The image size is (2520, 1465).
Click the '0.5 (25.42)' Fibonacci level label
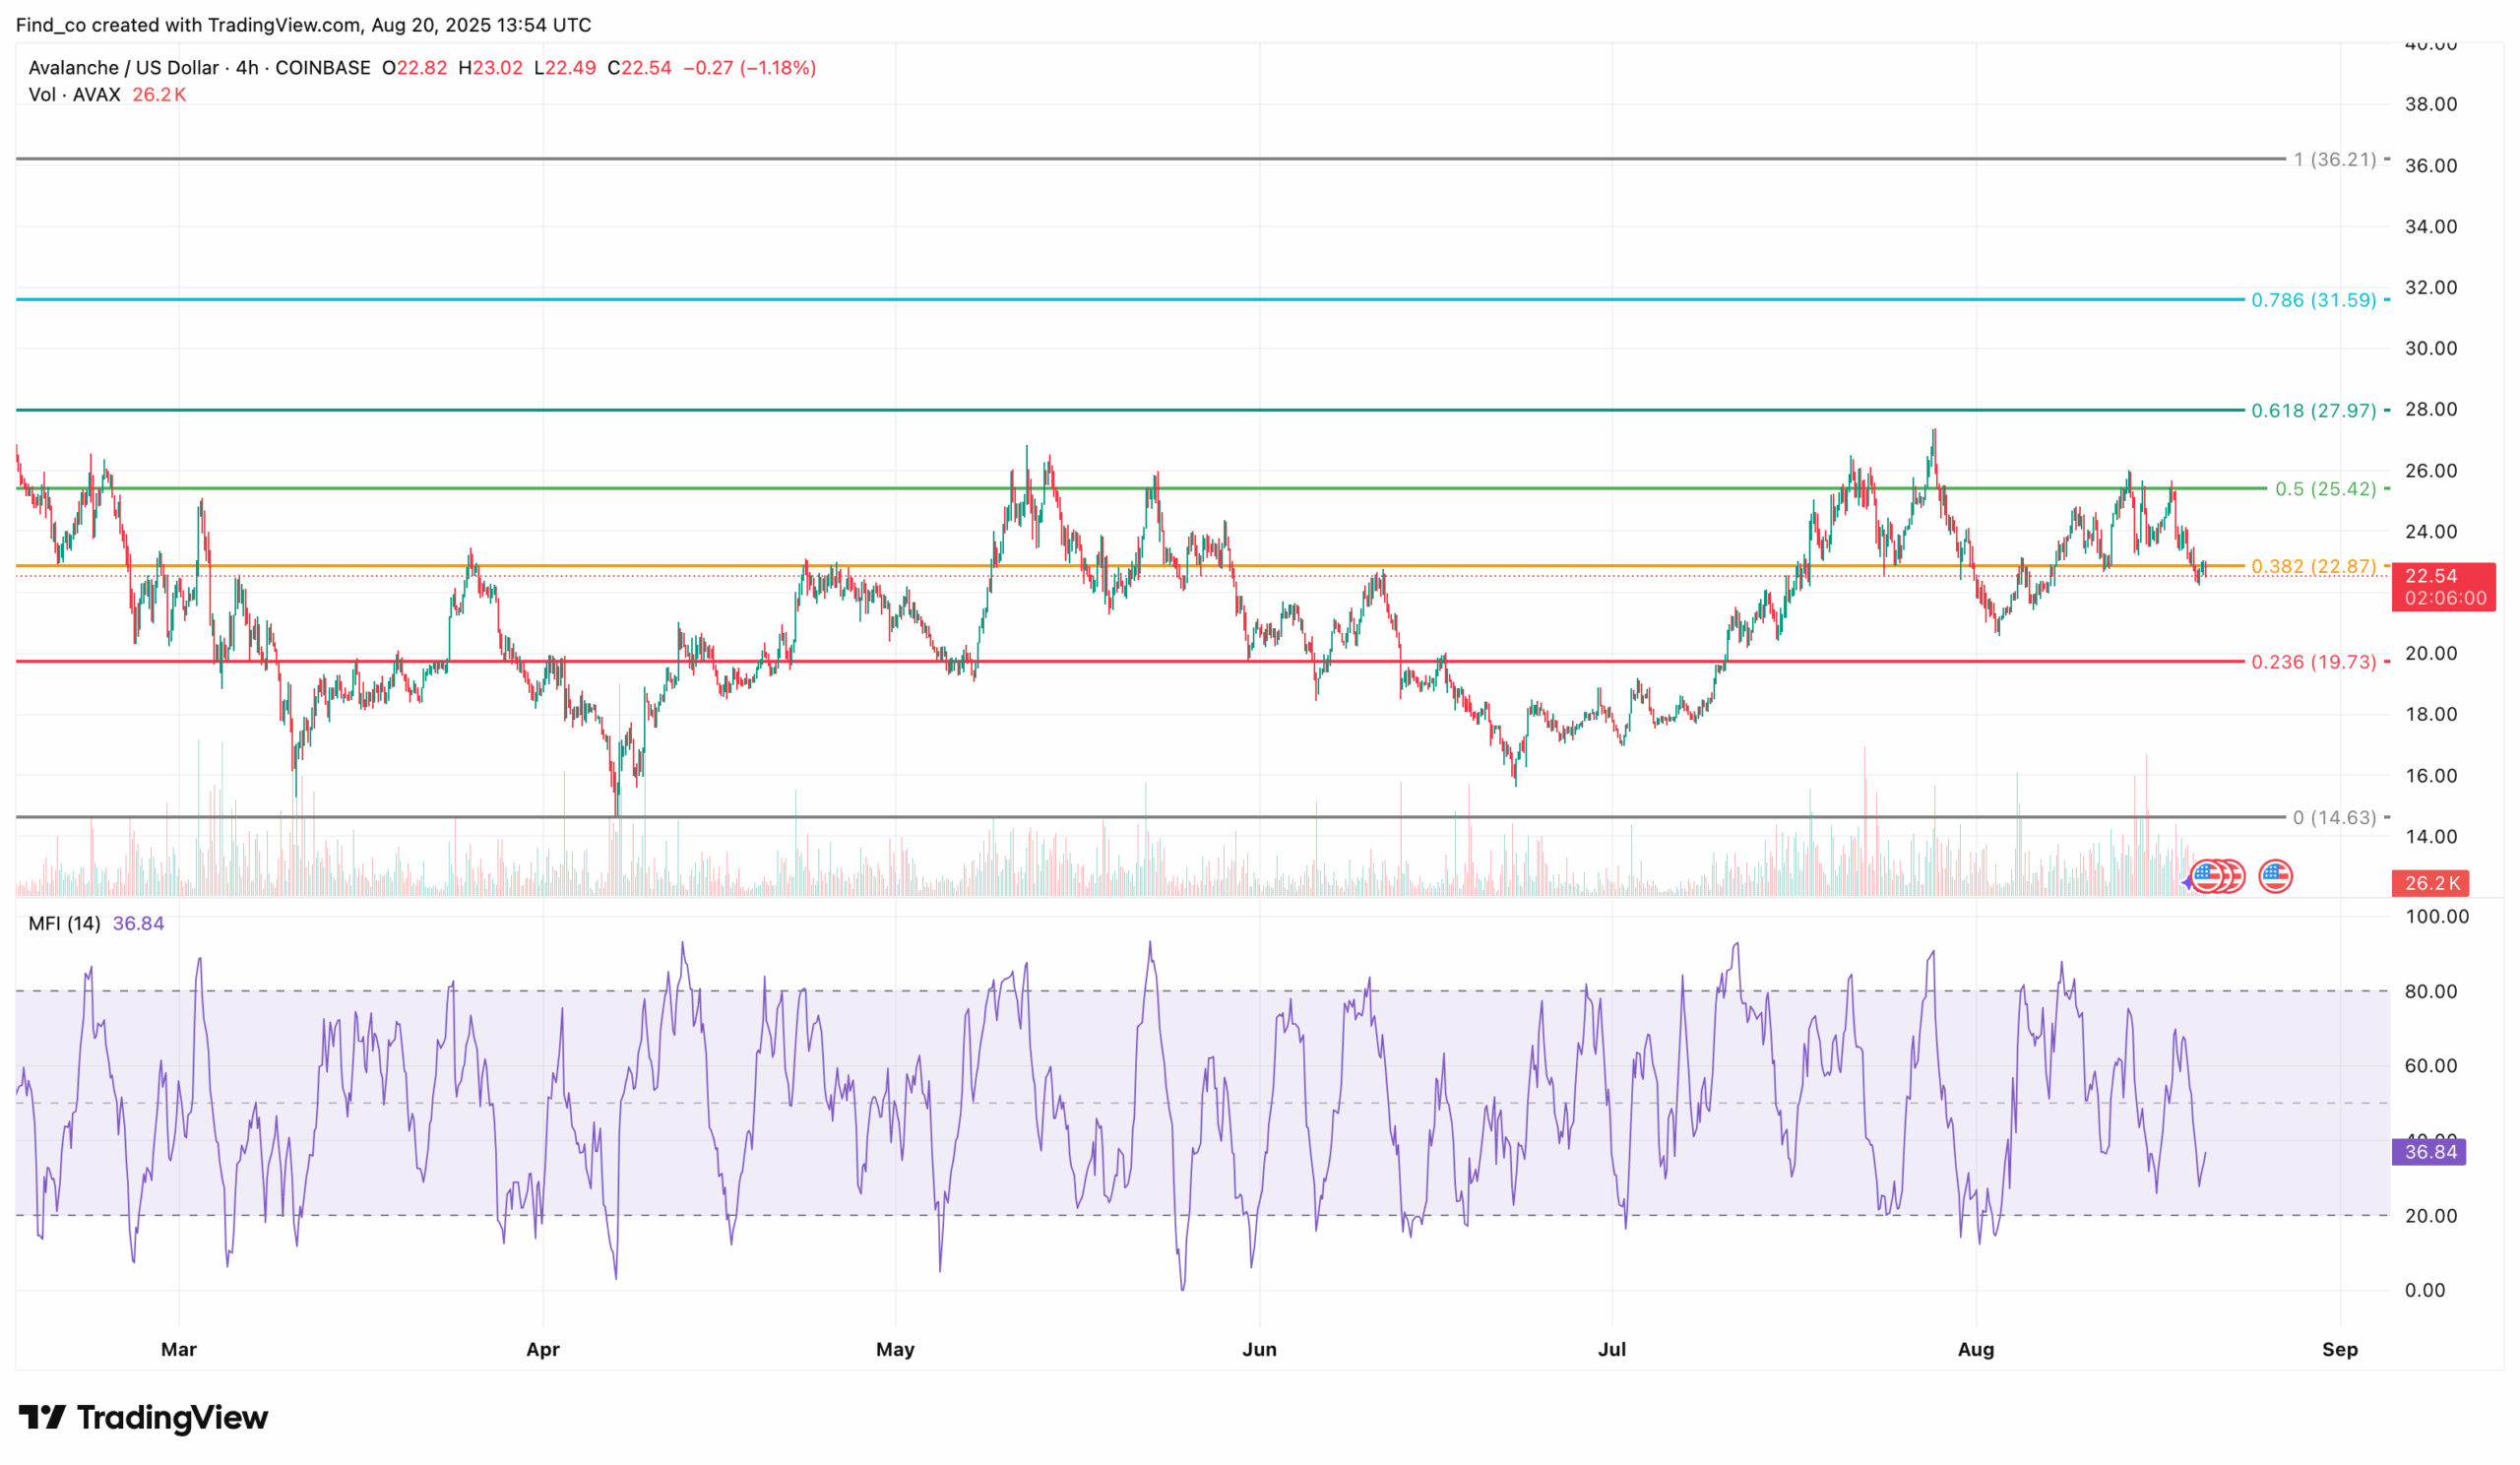(2325, 489)
